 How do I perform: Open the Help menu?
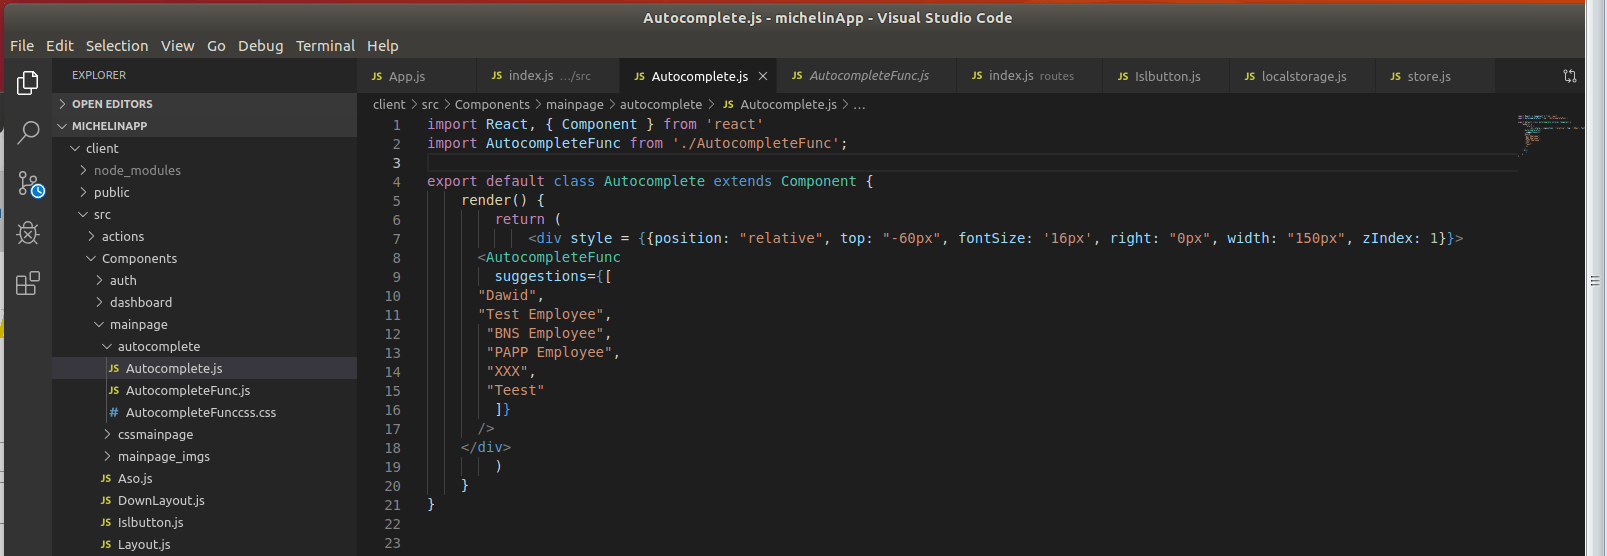click(x=383, y=46)
